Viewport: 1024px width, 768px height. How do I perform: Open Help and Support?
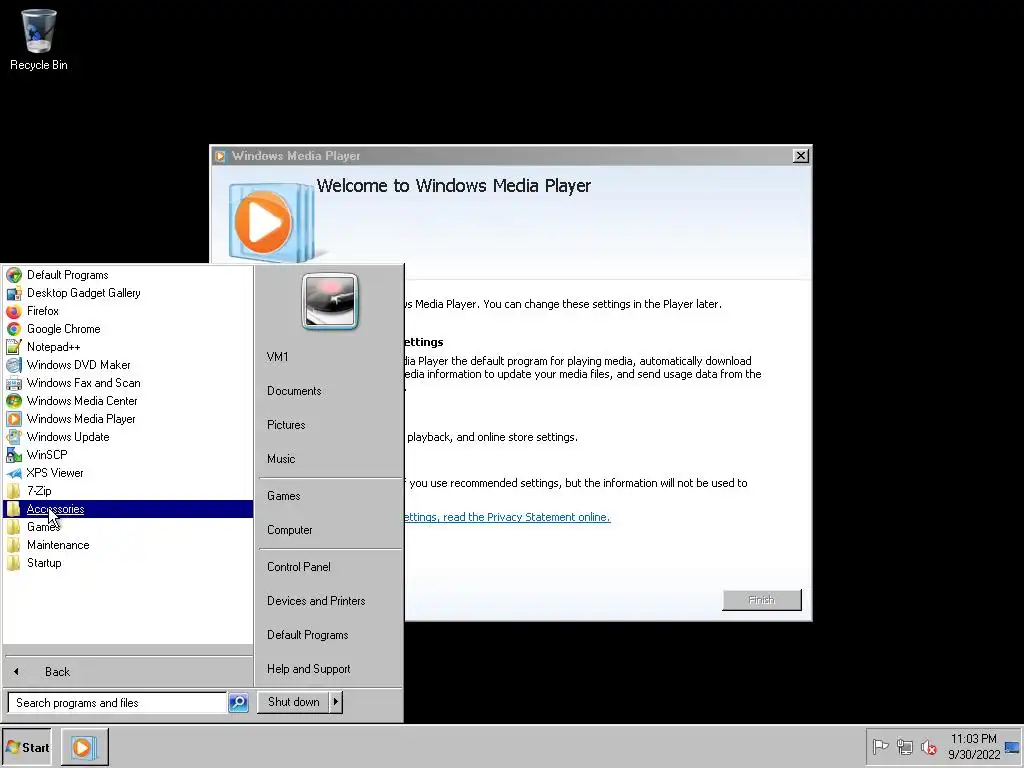pos(330,669)
